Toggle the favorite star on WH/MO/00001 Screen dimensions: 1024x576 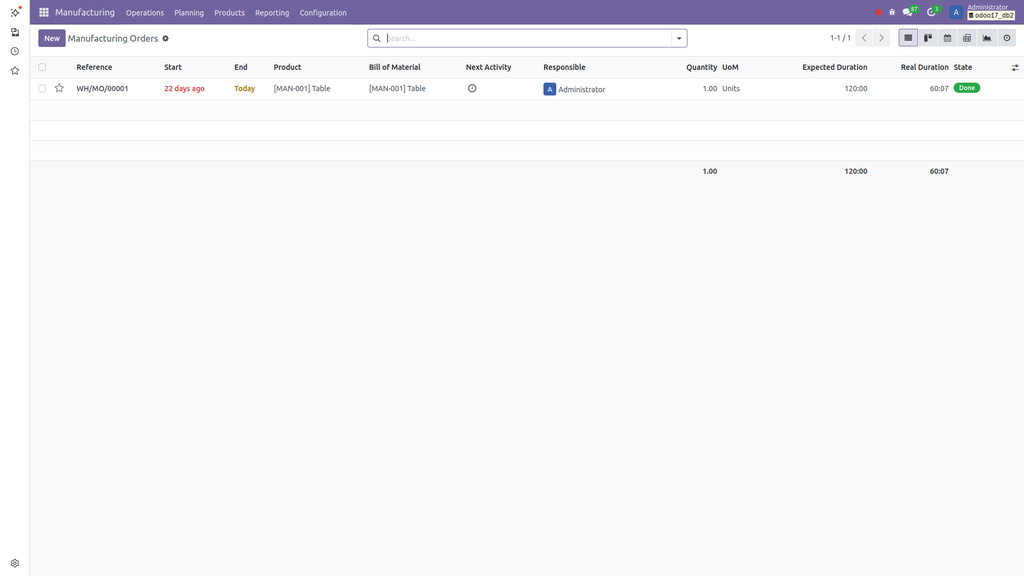[59, 88]
